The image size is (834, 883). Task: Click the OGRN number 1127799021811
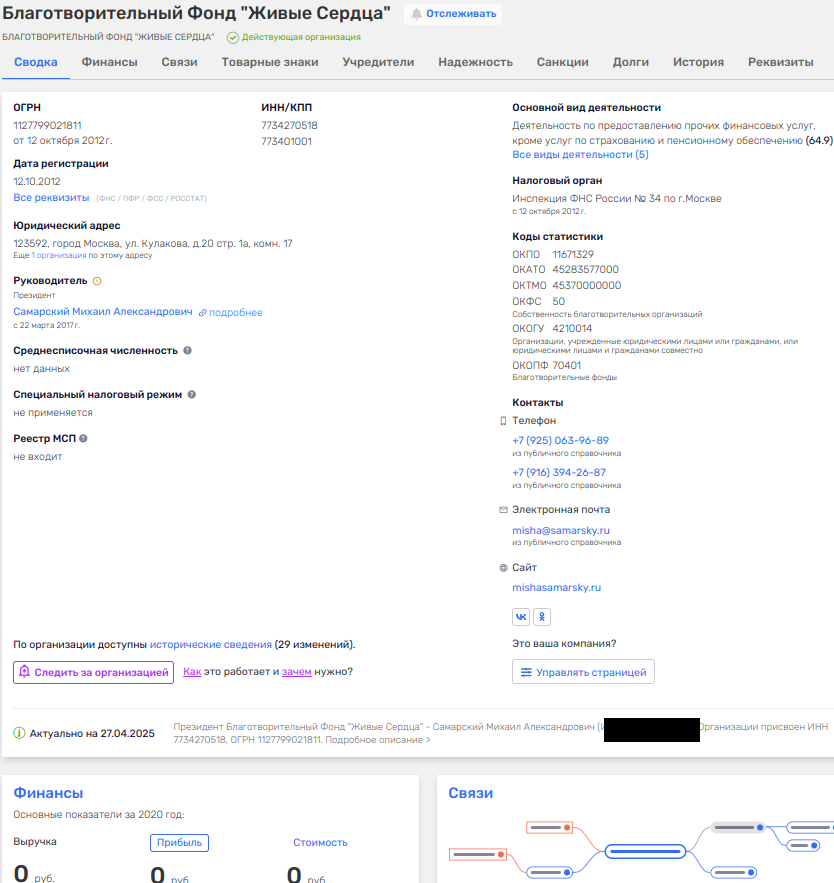click(x=47, y=125)
